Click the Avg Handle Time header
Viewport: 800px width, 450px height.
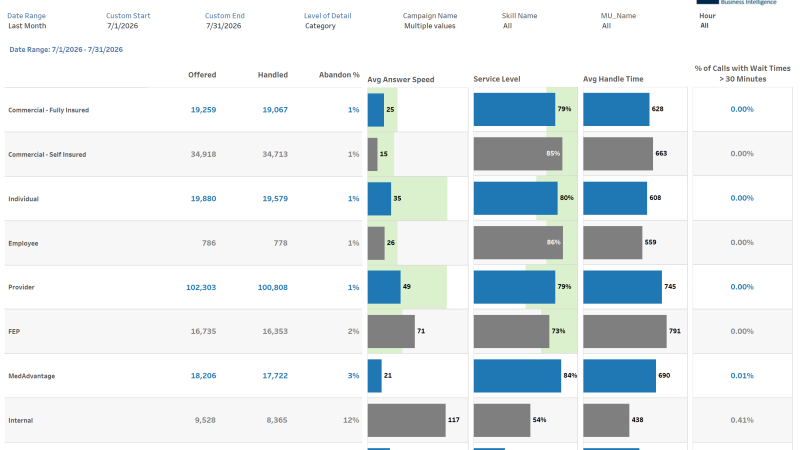pos(613,79)
